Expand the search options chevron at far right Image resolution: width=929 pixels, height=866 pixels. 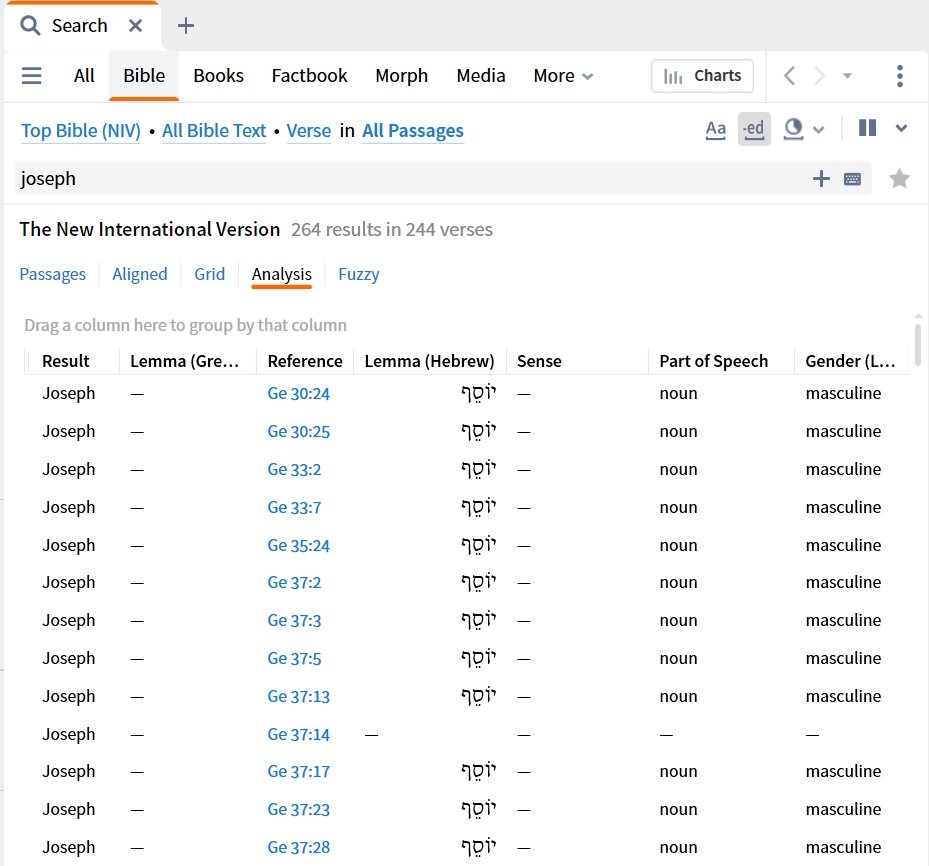click(901, 129)
